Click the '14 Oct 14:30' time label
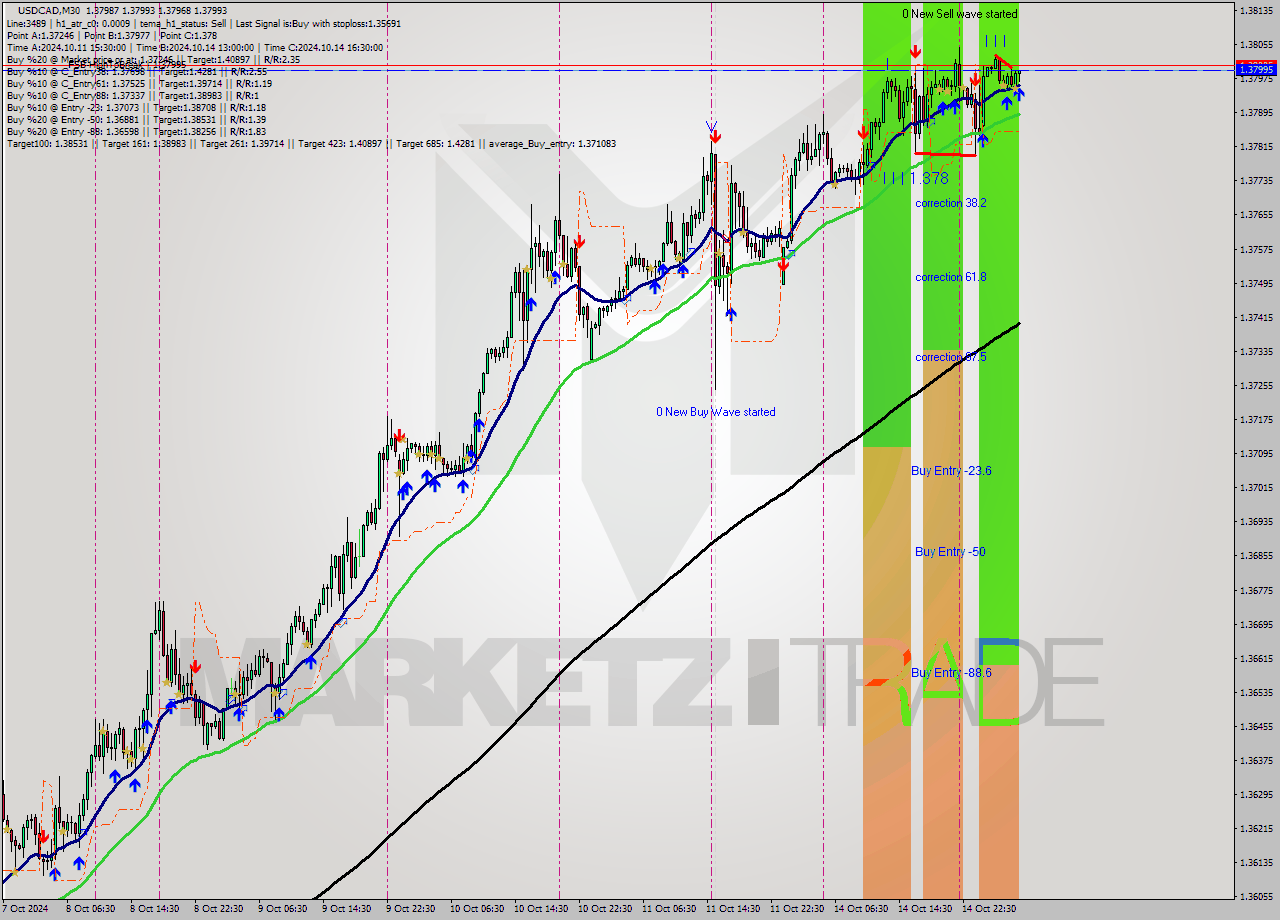 (925, 909)
